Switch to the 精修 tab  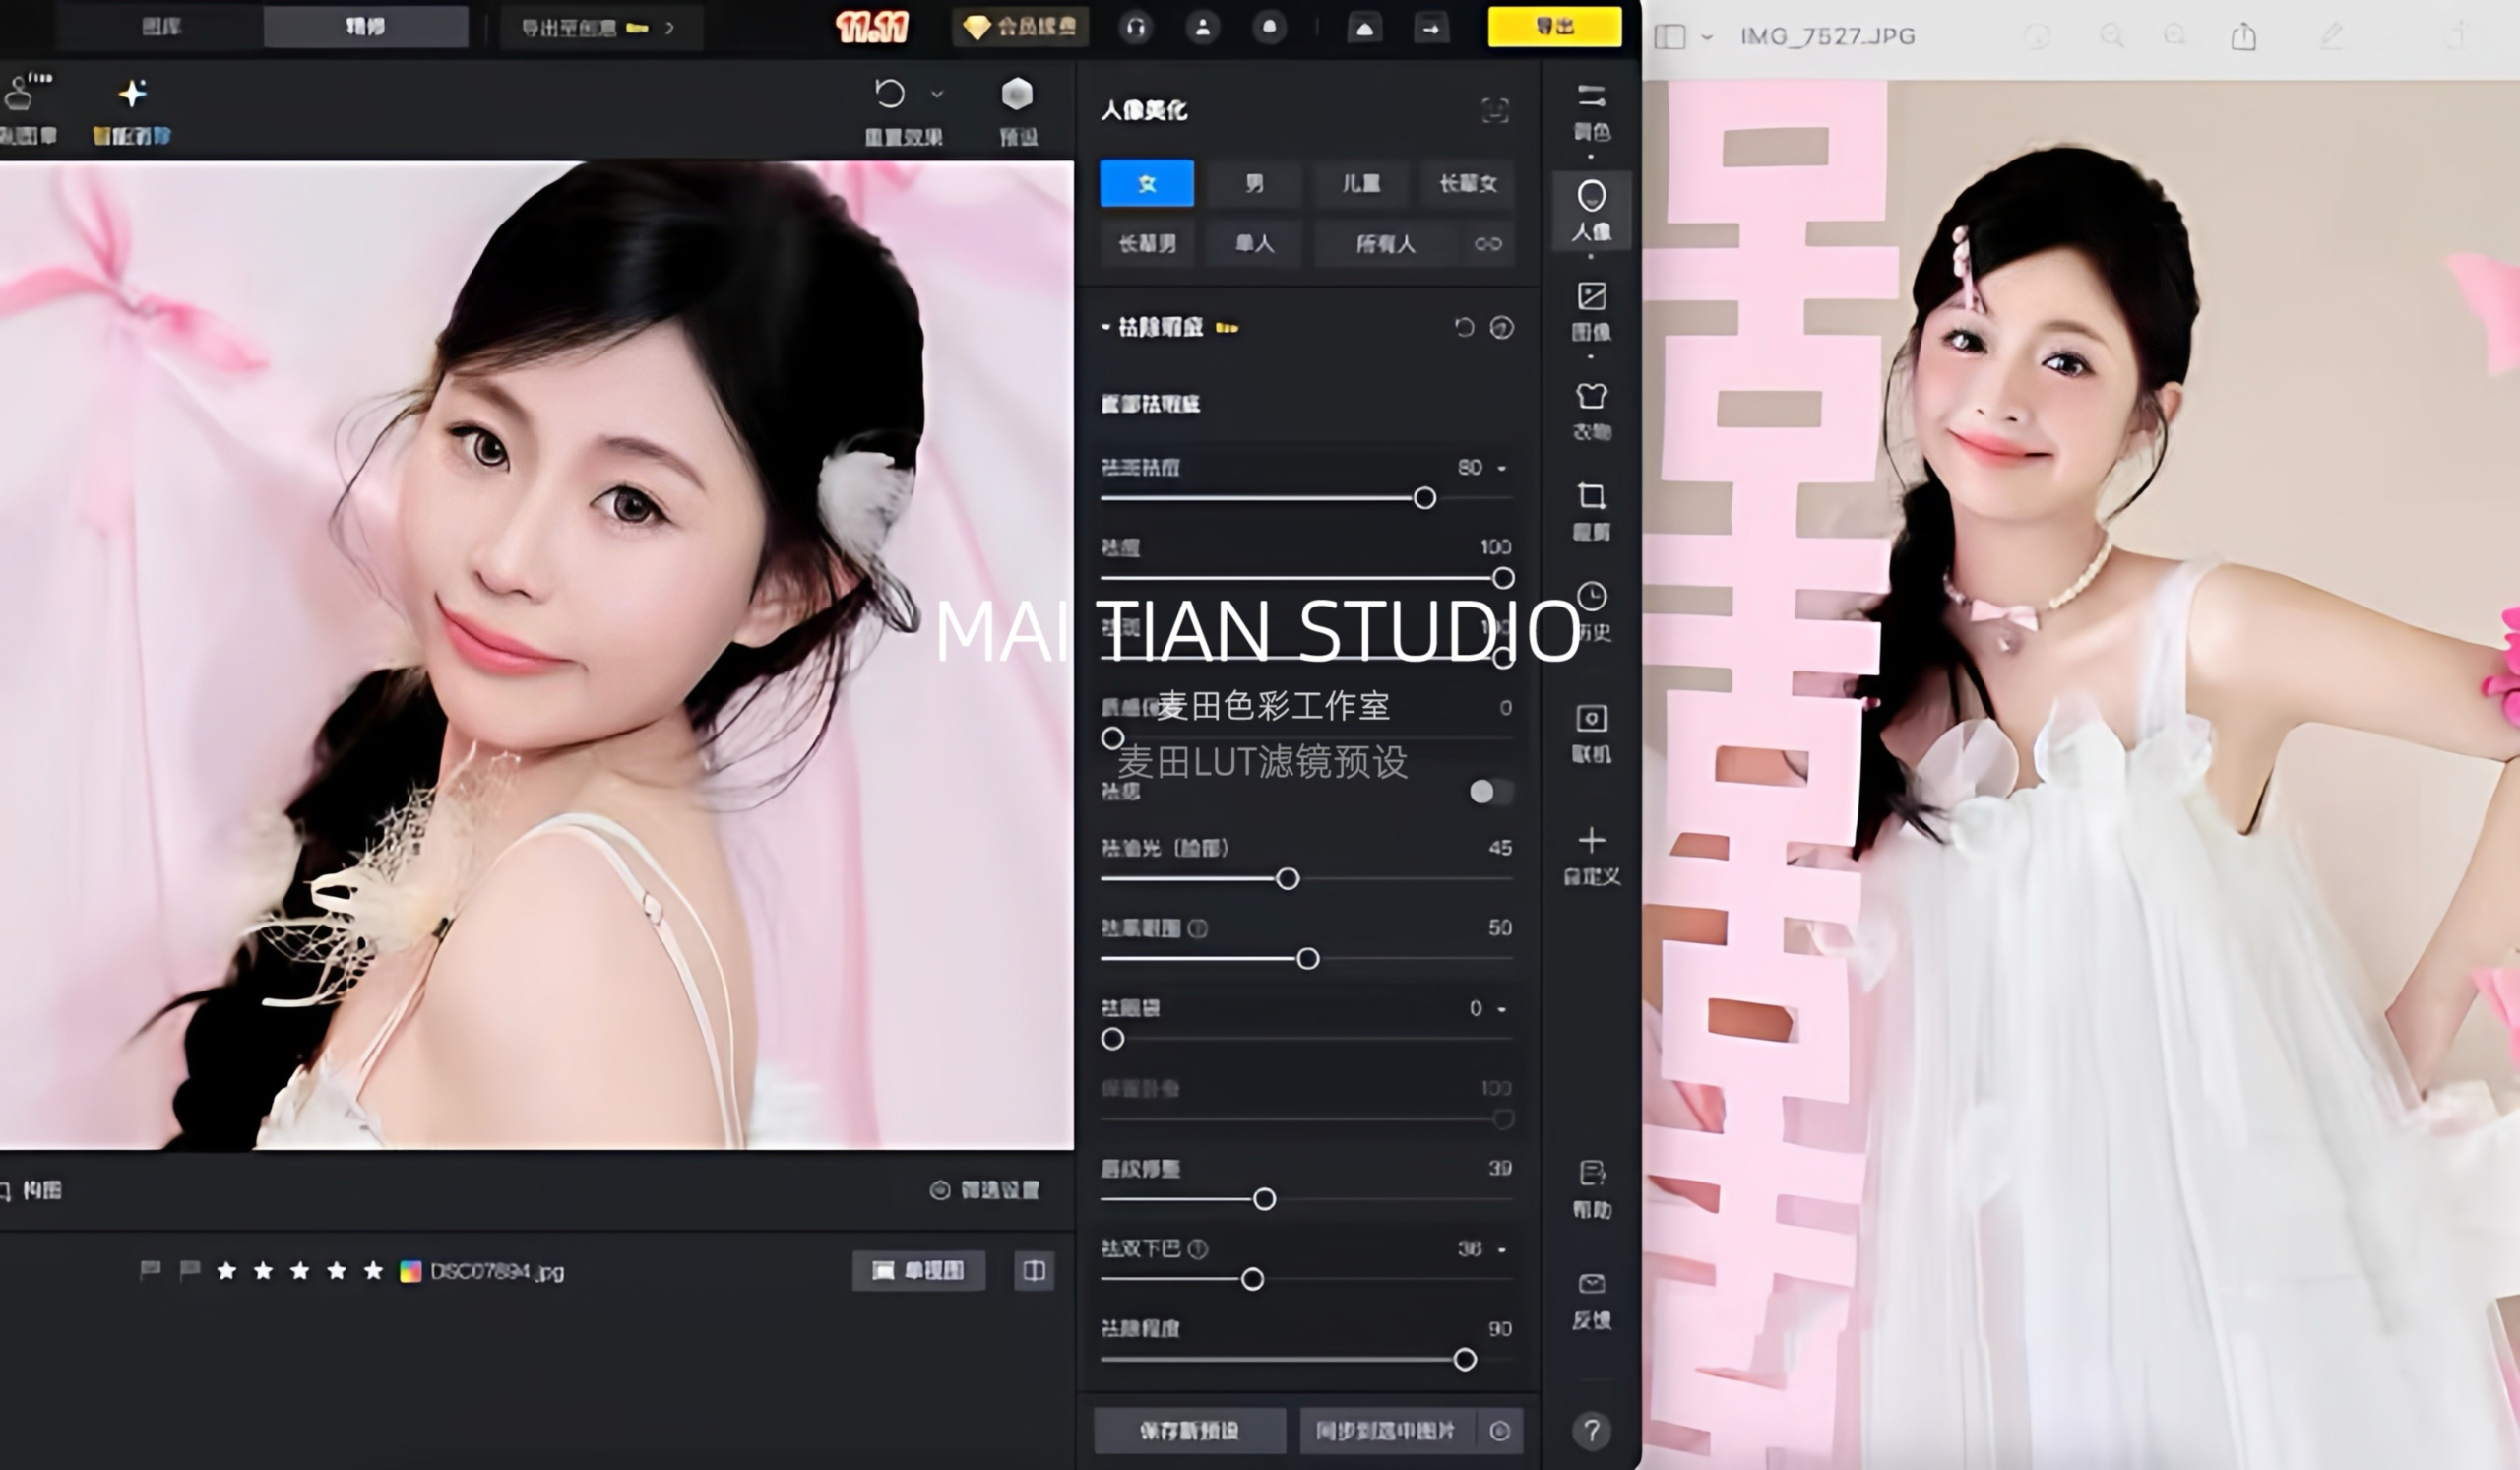click(365, 27)
